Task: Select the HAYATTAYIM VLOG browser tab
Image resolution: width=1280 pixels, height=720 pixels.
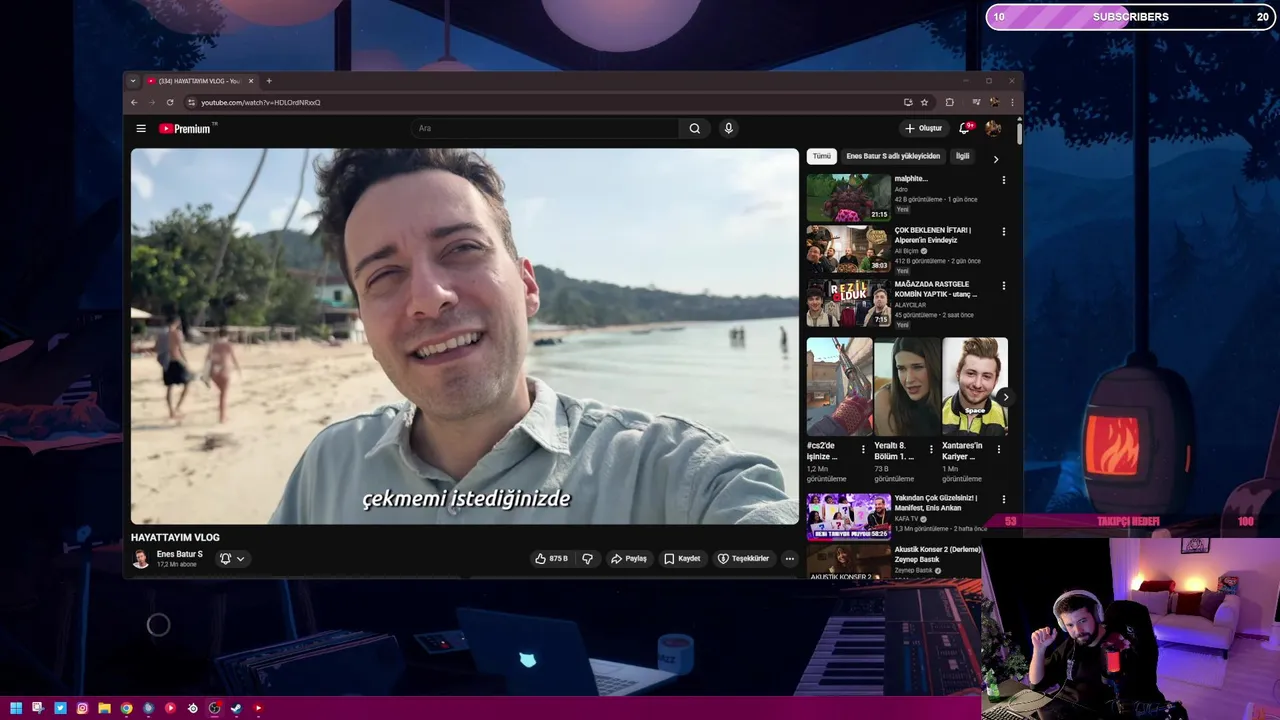Action: (200, 81)
